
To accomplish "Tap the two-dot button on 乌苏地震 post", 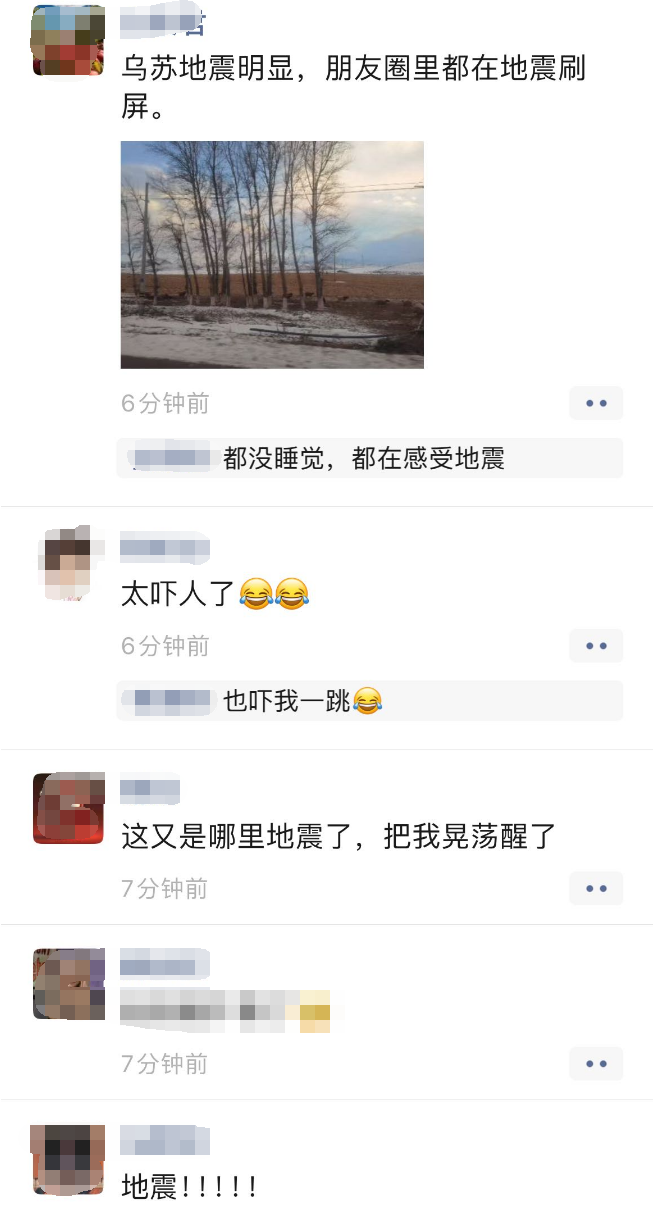I will point(596,403).
